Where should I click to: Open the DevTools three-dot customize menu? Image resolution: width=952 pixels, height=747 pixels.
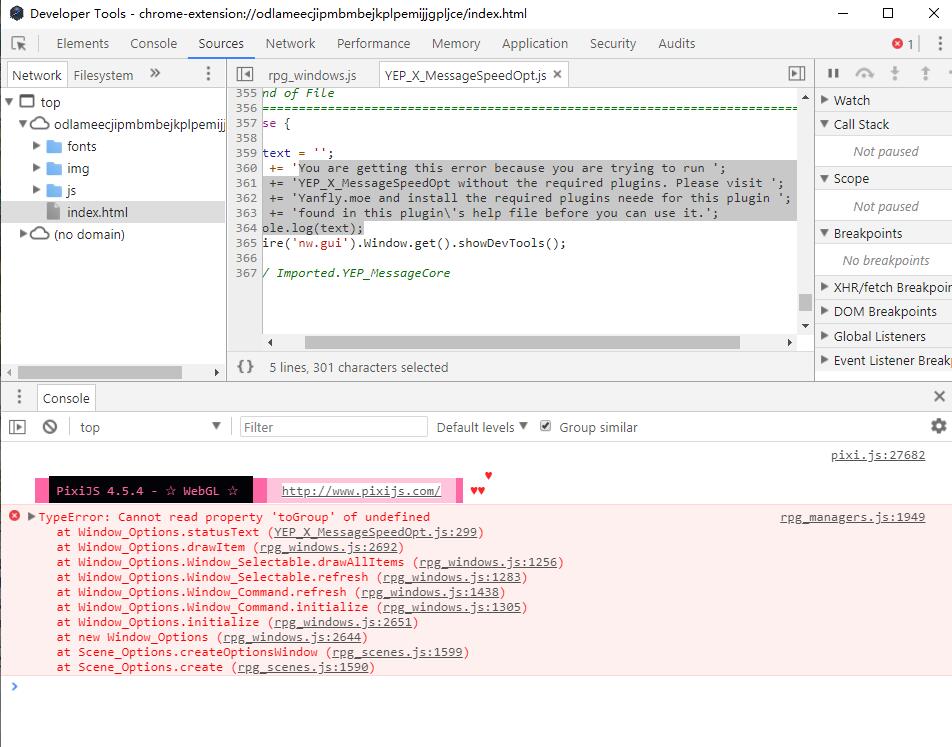point(940,44)
